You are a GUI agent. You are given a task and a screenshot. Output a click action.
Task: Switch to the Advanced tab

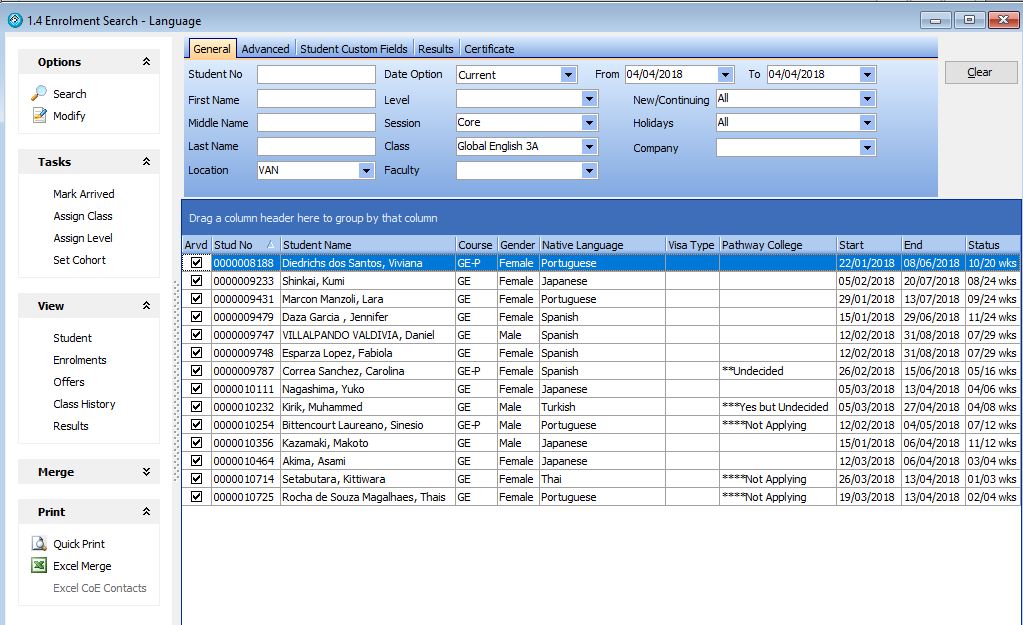click(265, 47)
